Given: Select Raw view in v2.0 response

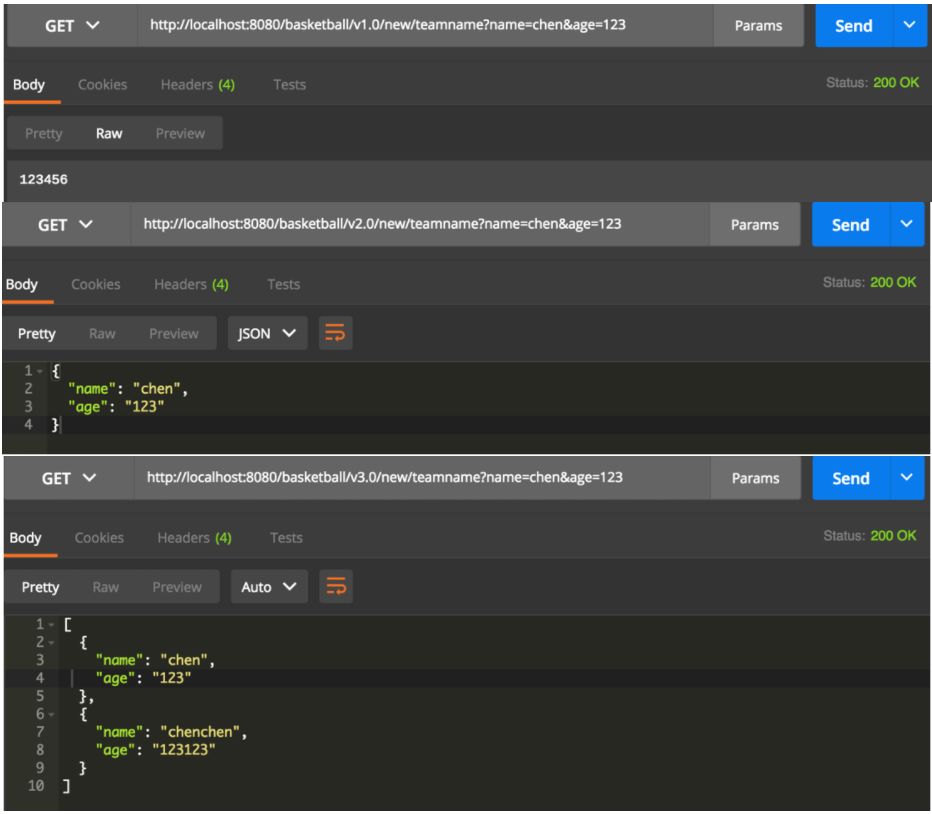Looking at the screenshot, I should pyautogui.click(x=102, y=334).
